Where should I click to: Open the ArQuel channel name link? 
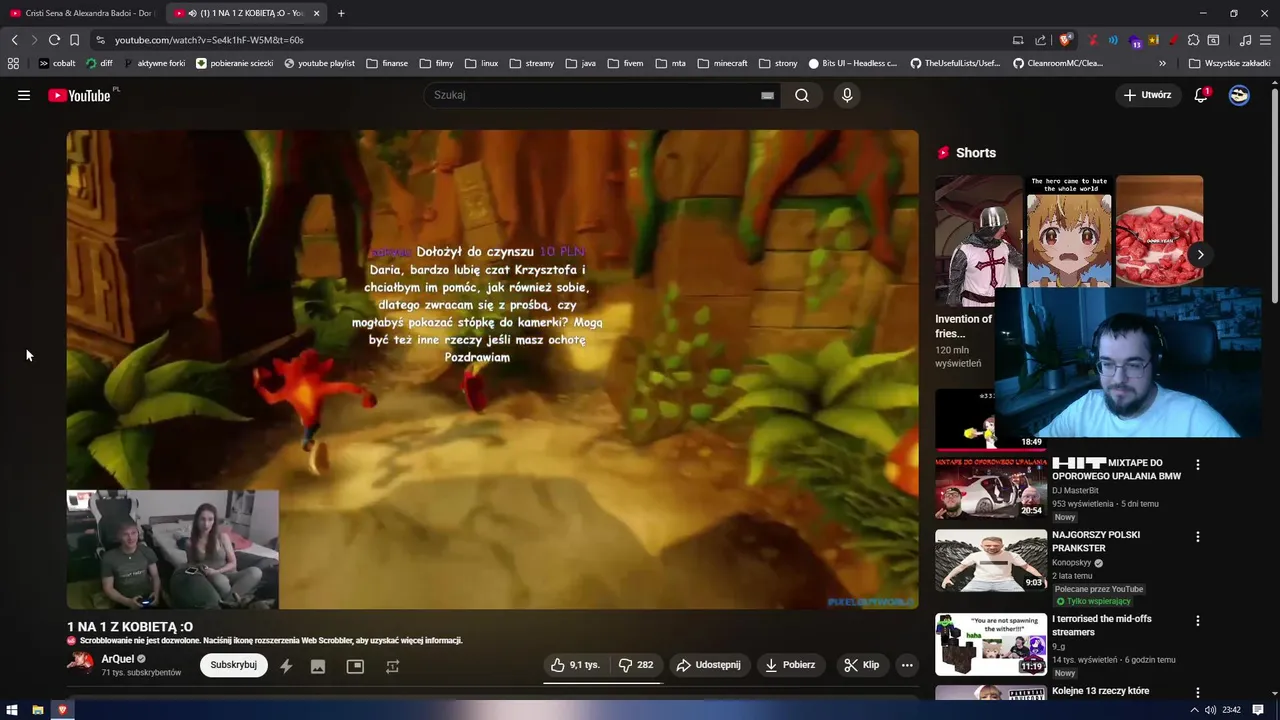117,659
